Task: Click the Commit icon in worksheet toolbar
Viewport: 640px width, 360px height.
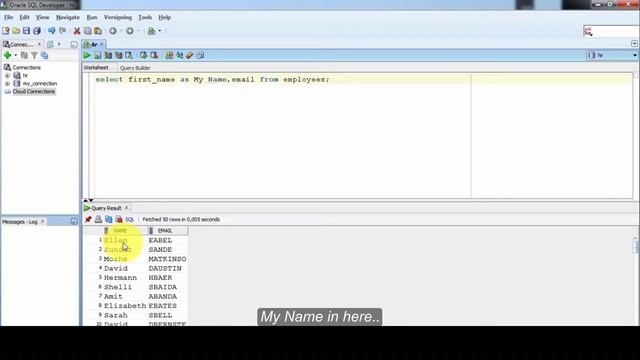Action: point(144,56)
